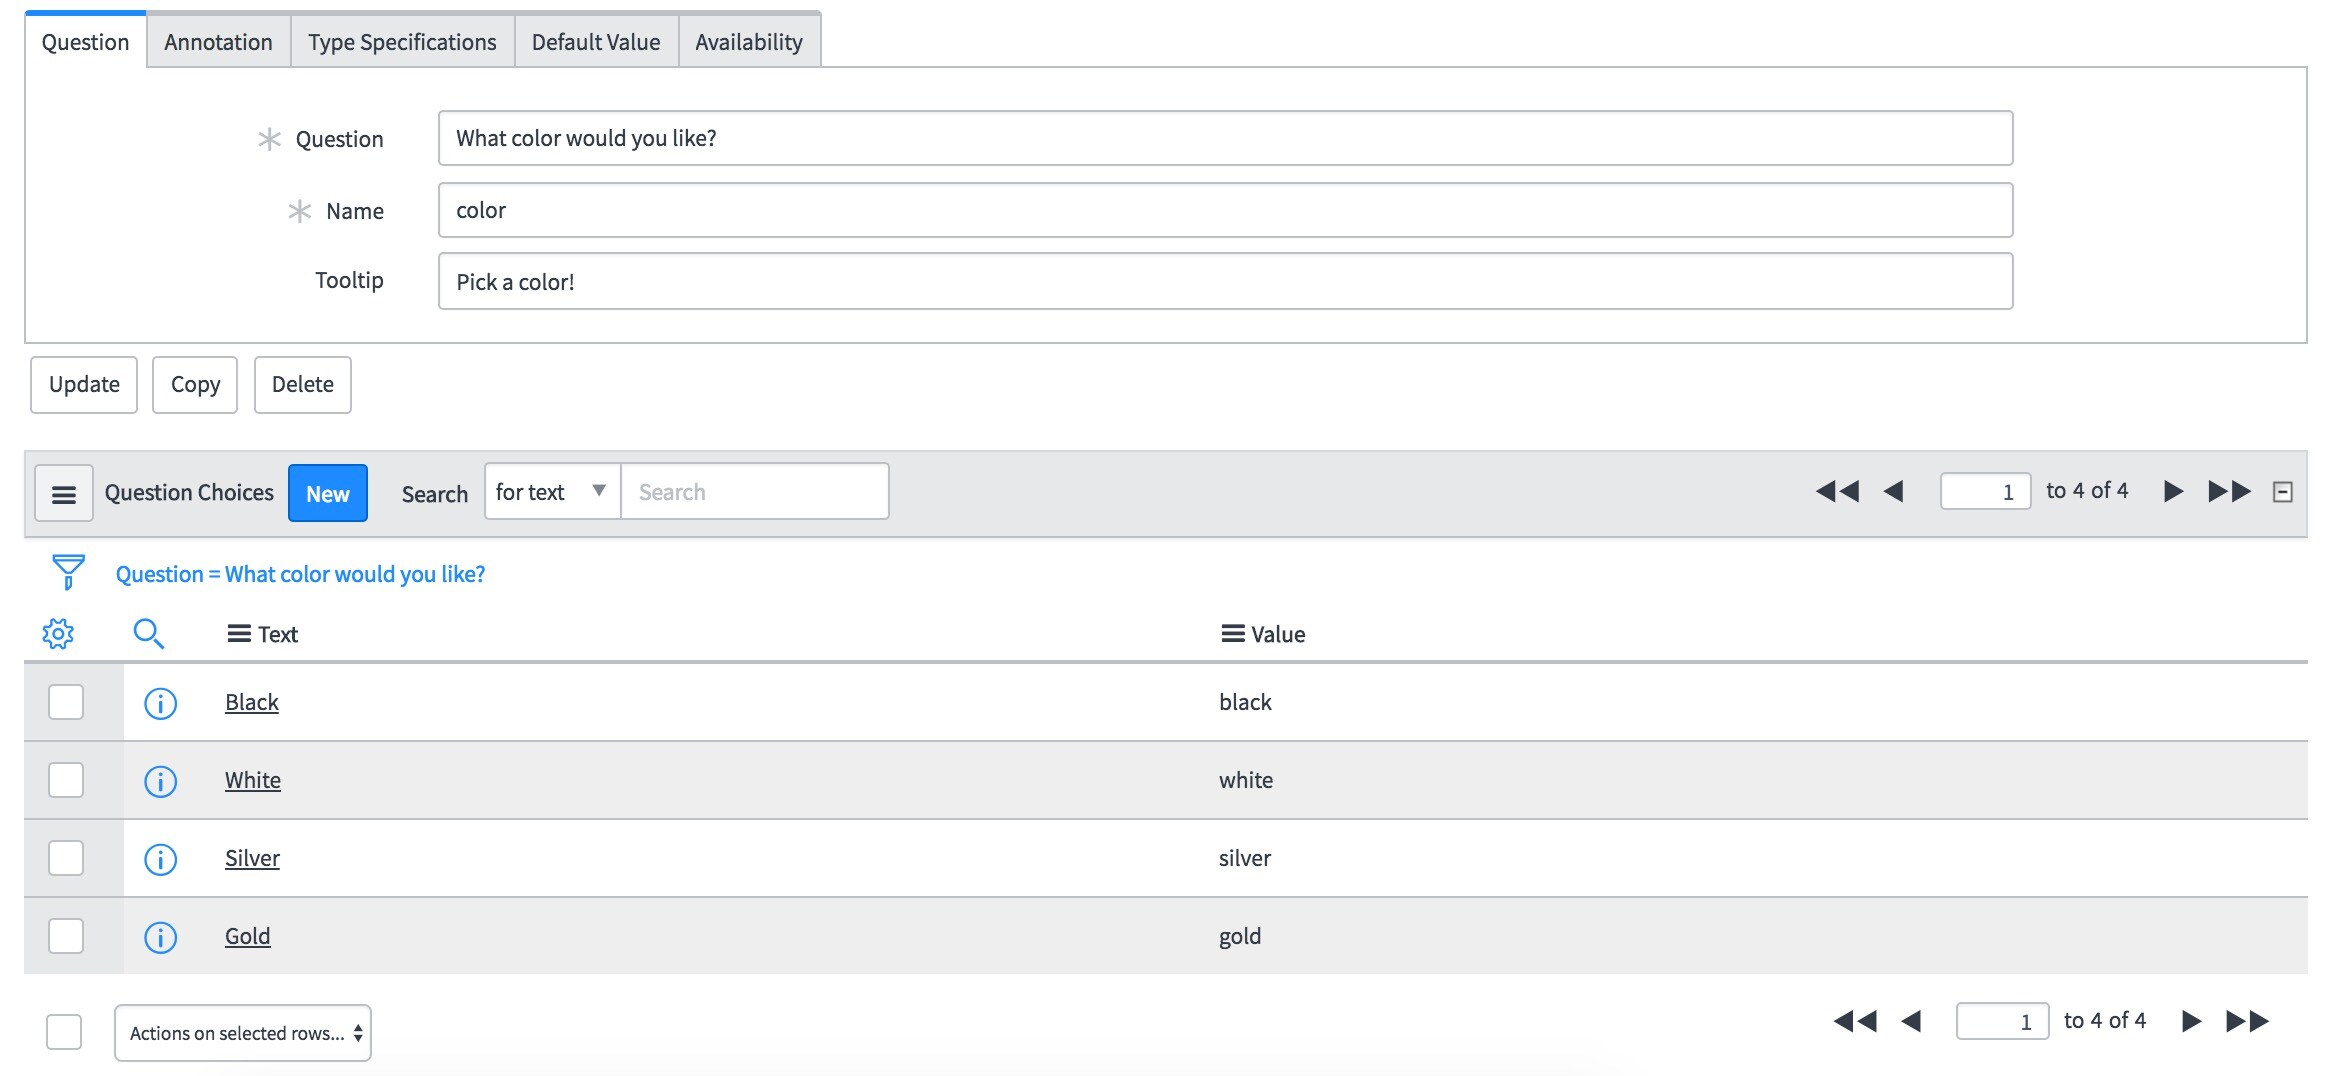The height and width of the screenshot is (1076, 2330).
Task: Open the Value column header menu
Action: pyautogui.click(x=1231, y=632)
